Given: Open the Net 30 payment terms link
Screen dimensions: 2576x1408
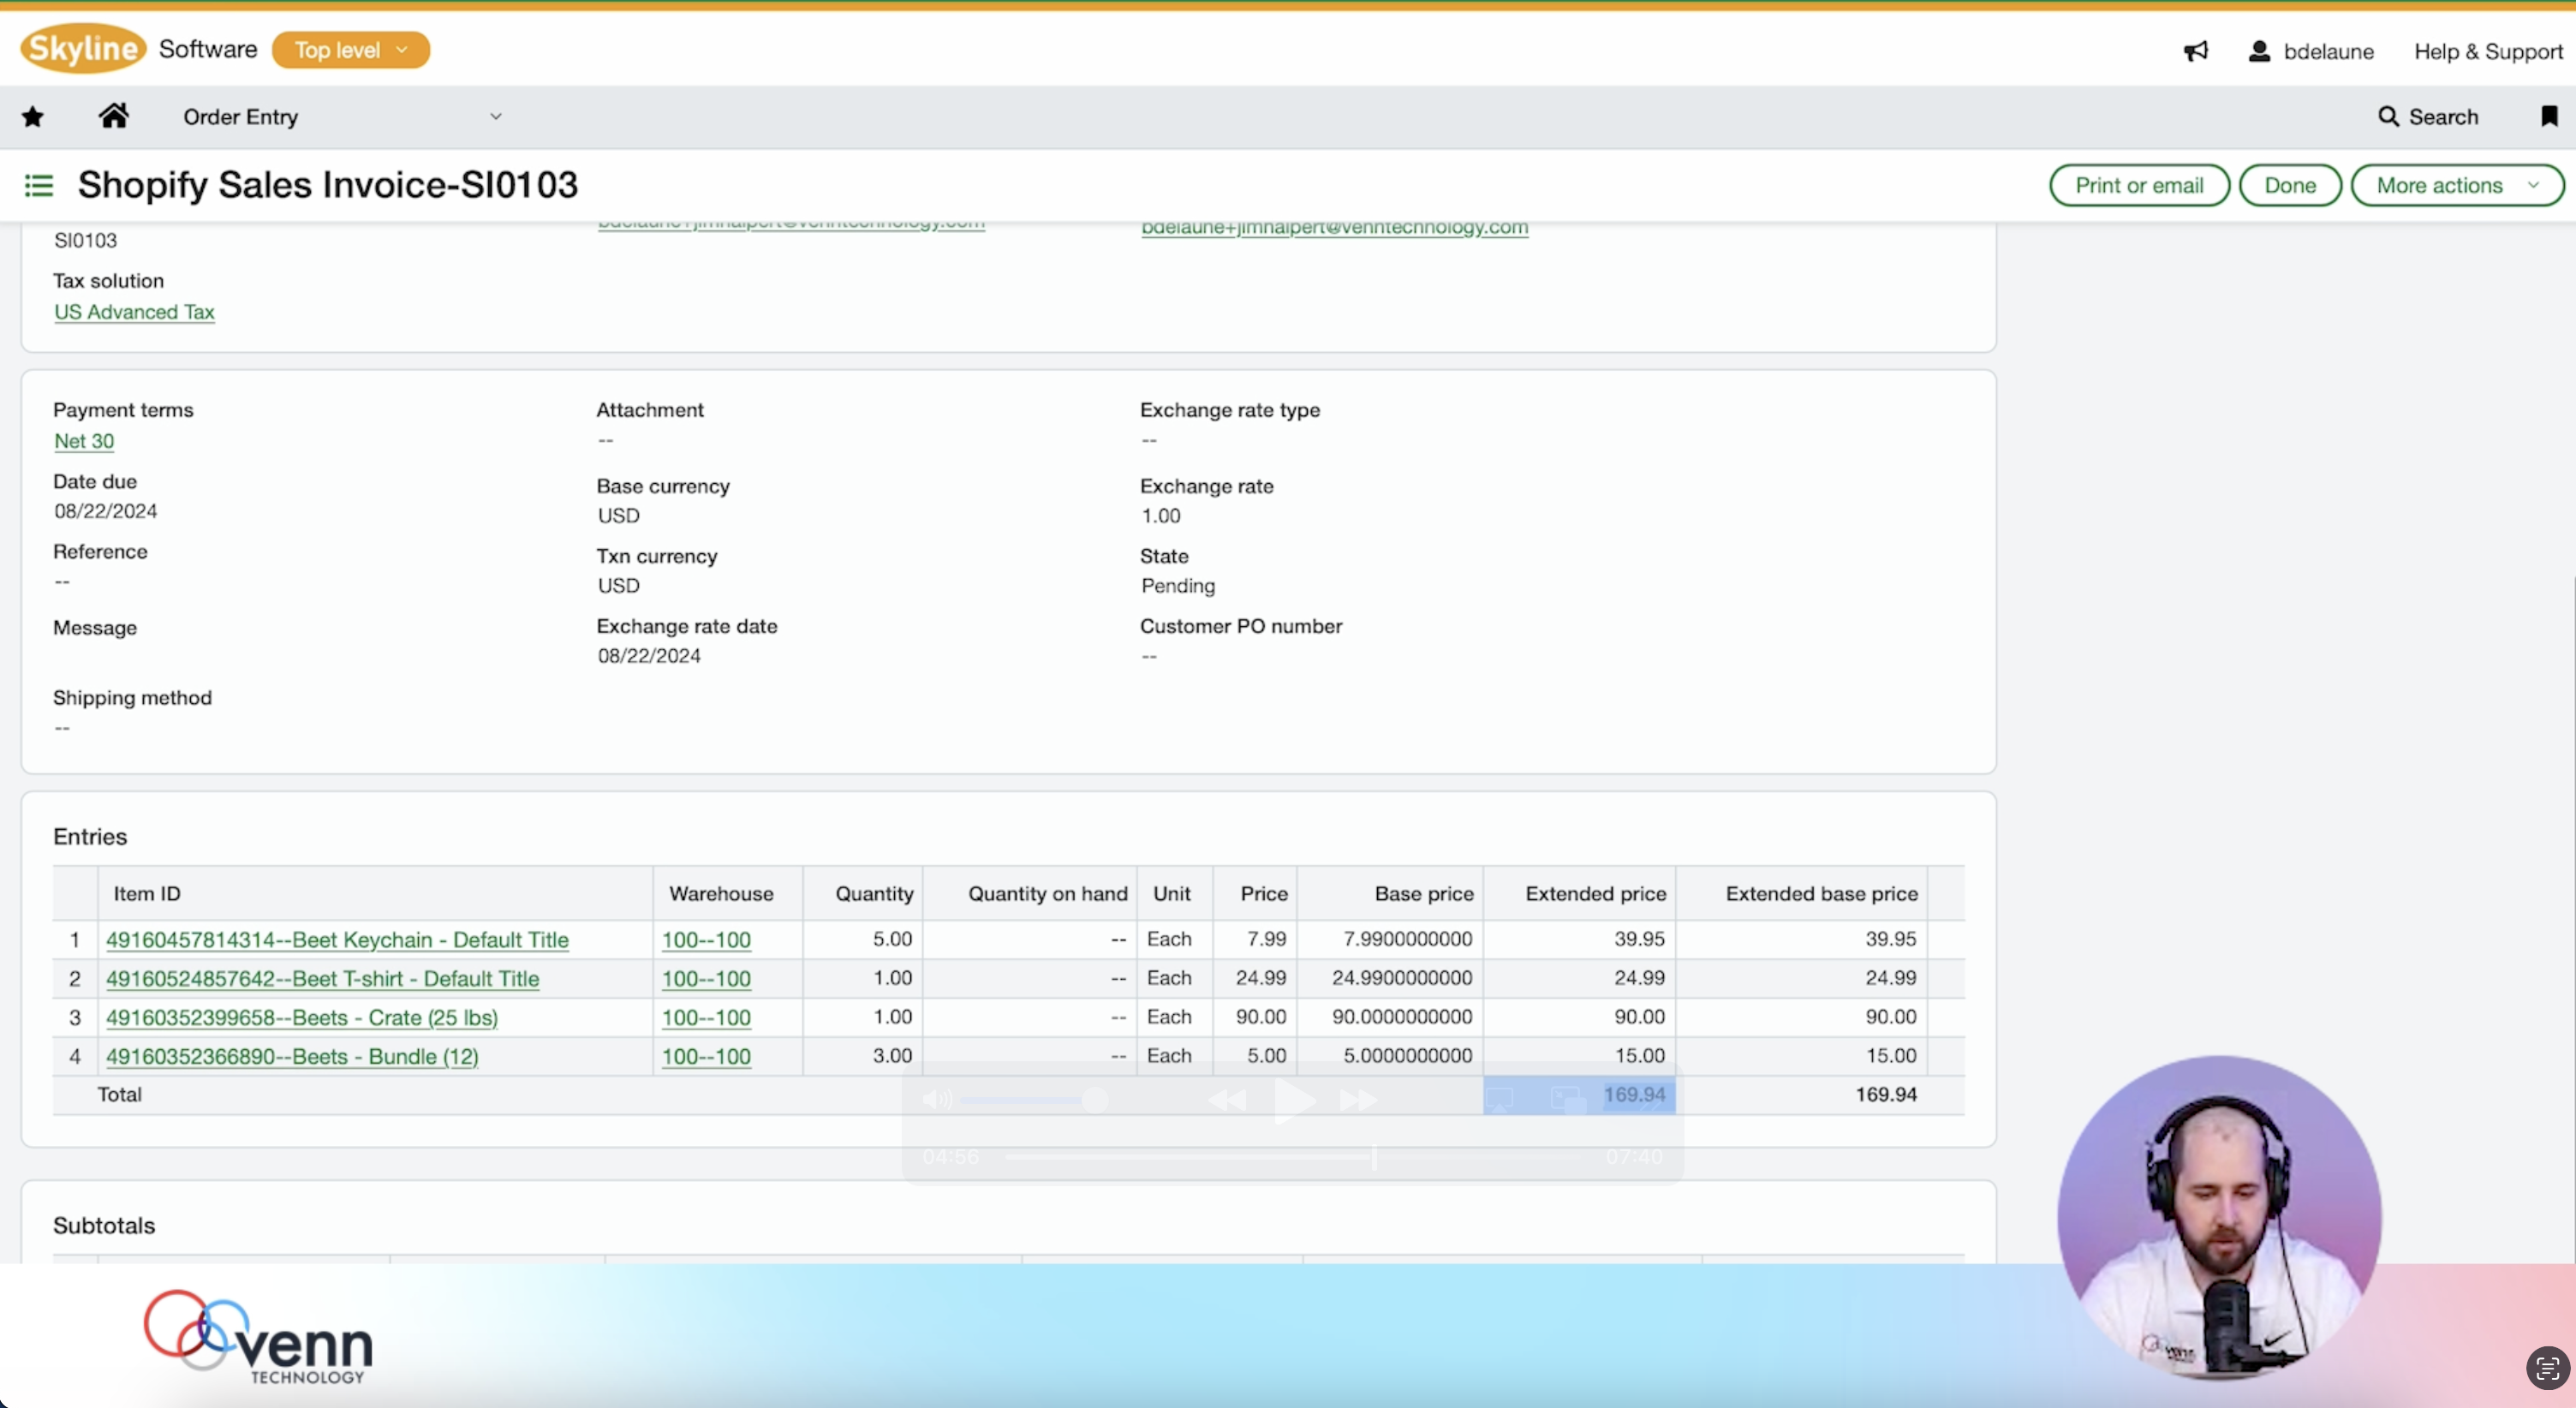Looking at the screenshot, I should coord(84,441).
